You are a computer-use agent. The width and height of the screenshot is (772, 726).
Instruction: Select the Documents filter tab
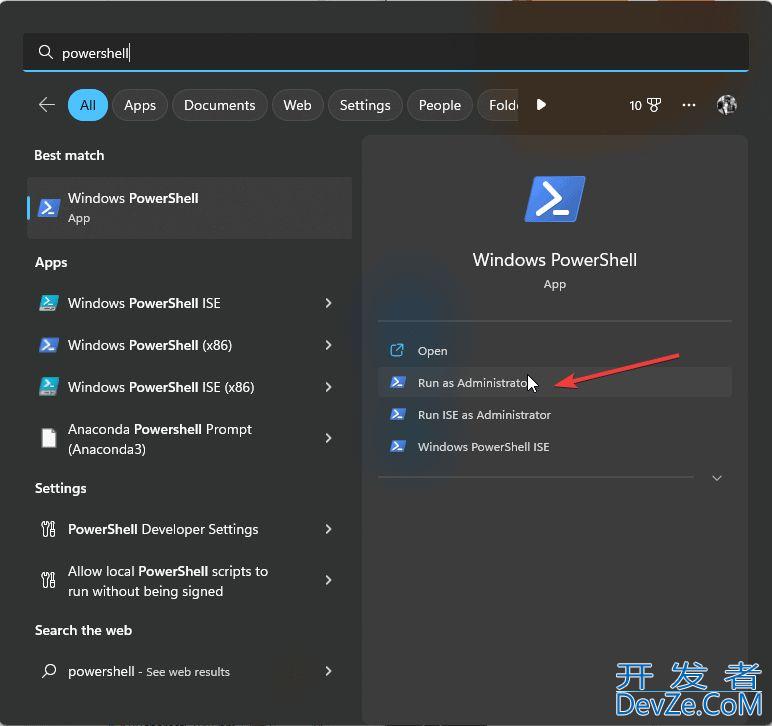pos(219,105)
